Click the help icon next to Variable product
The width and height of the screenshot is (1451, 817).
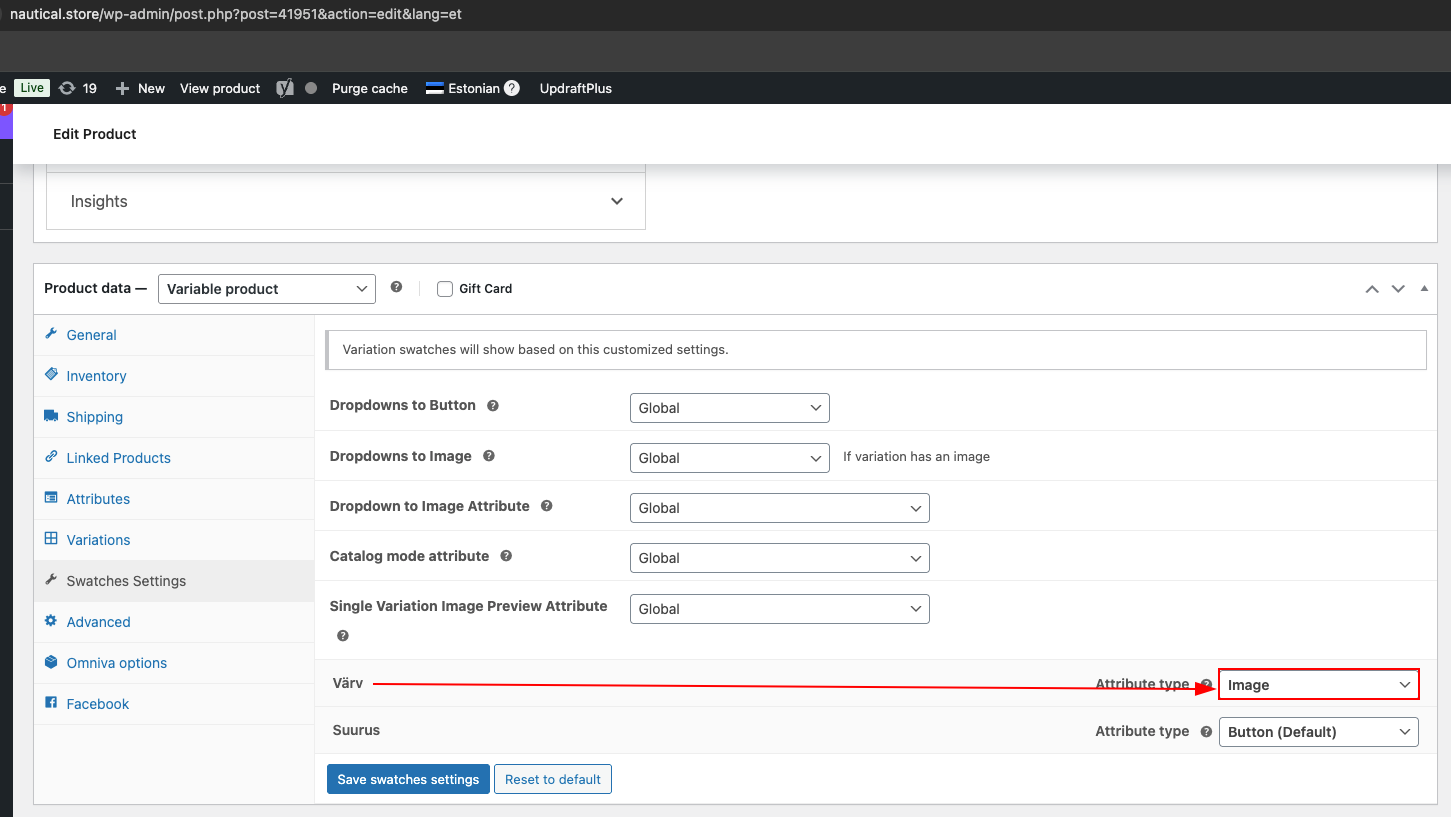tap(396, 287)
